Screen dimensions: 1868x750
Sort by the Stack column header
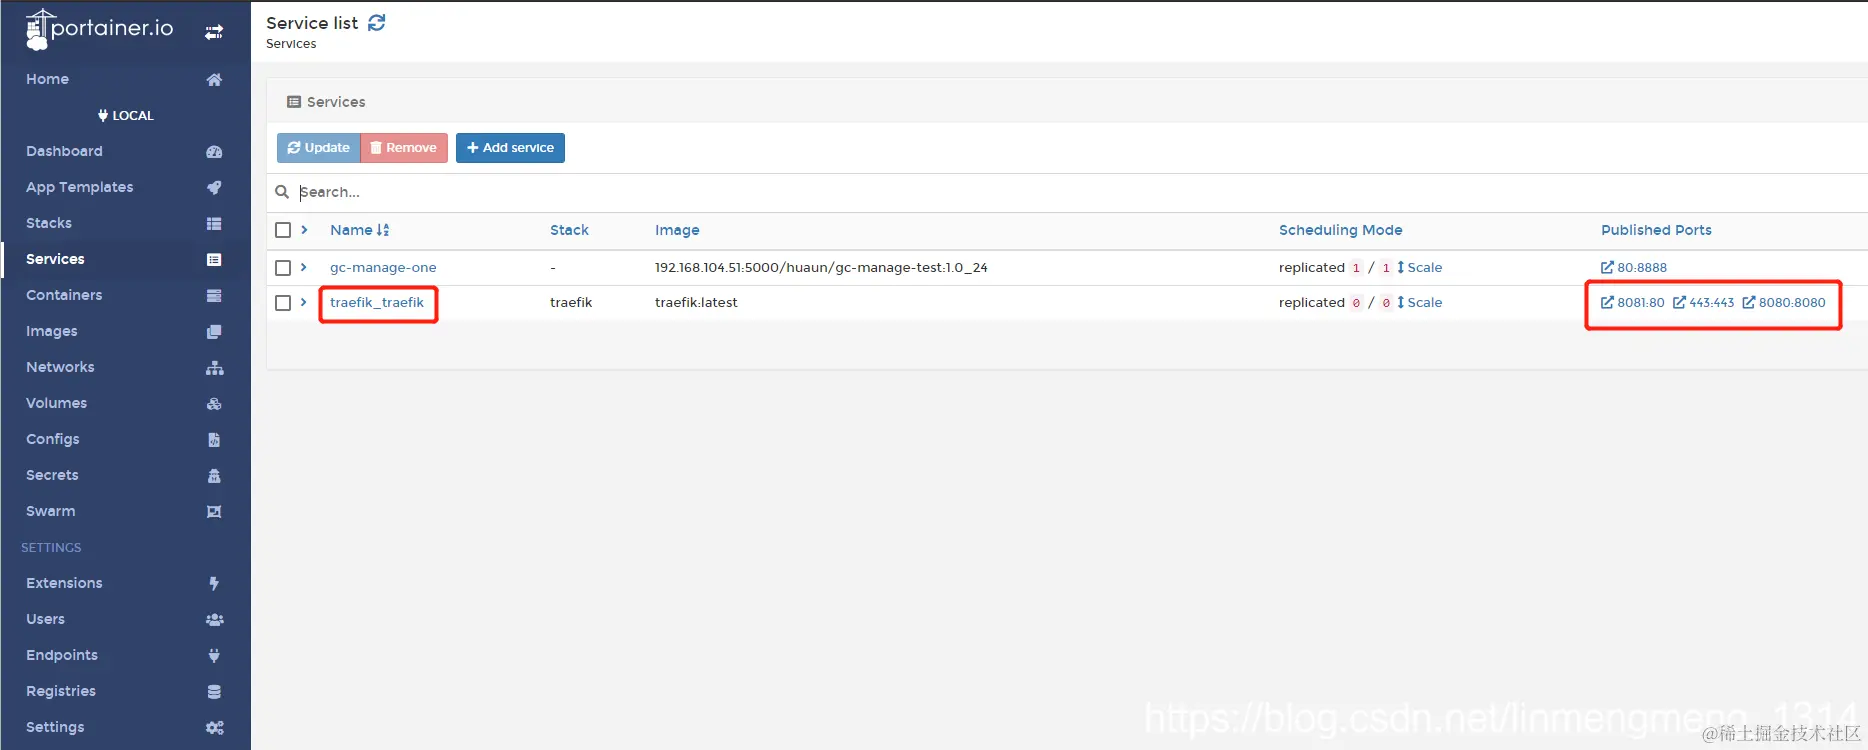(x=569, y=230)
